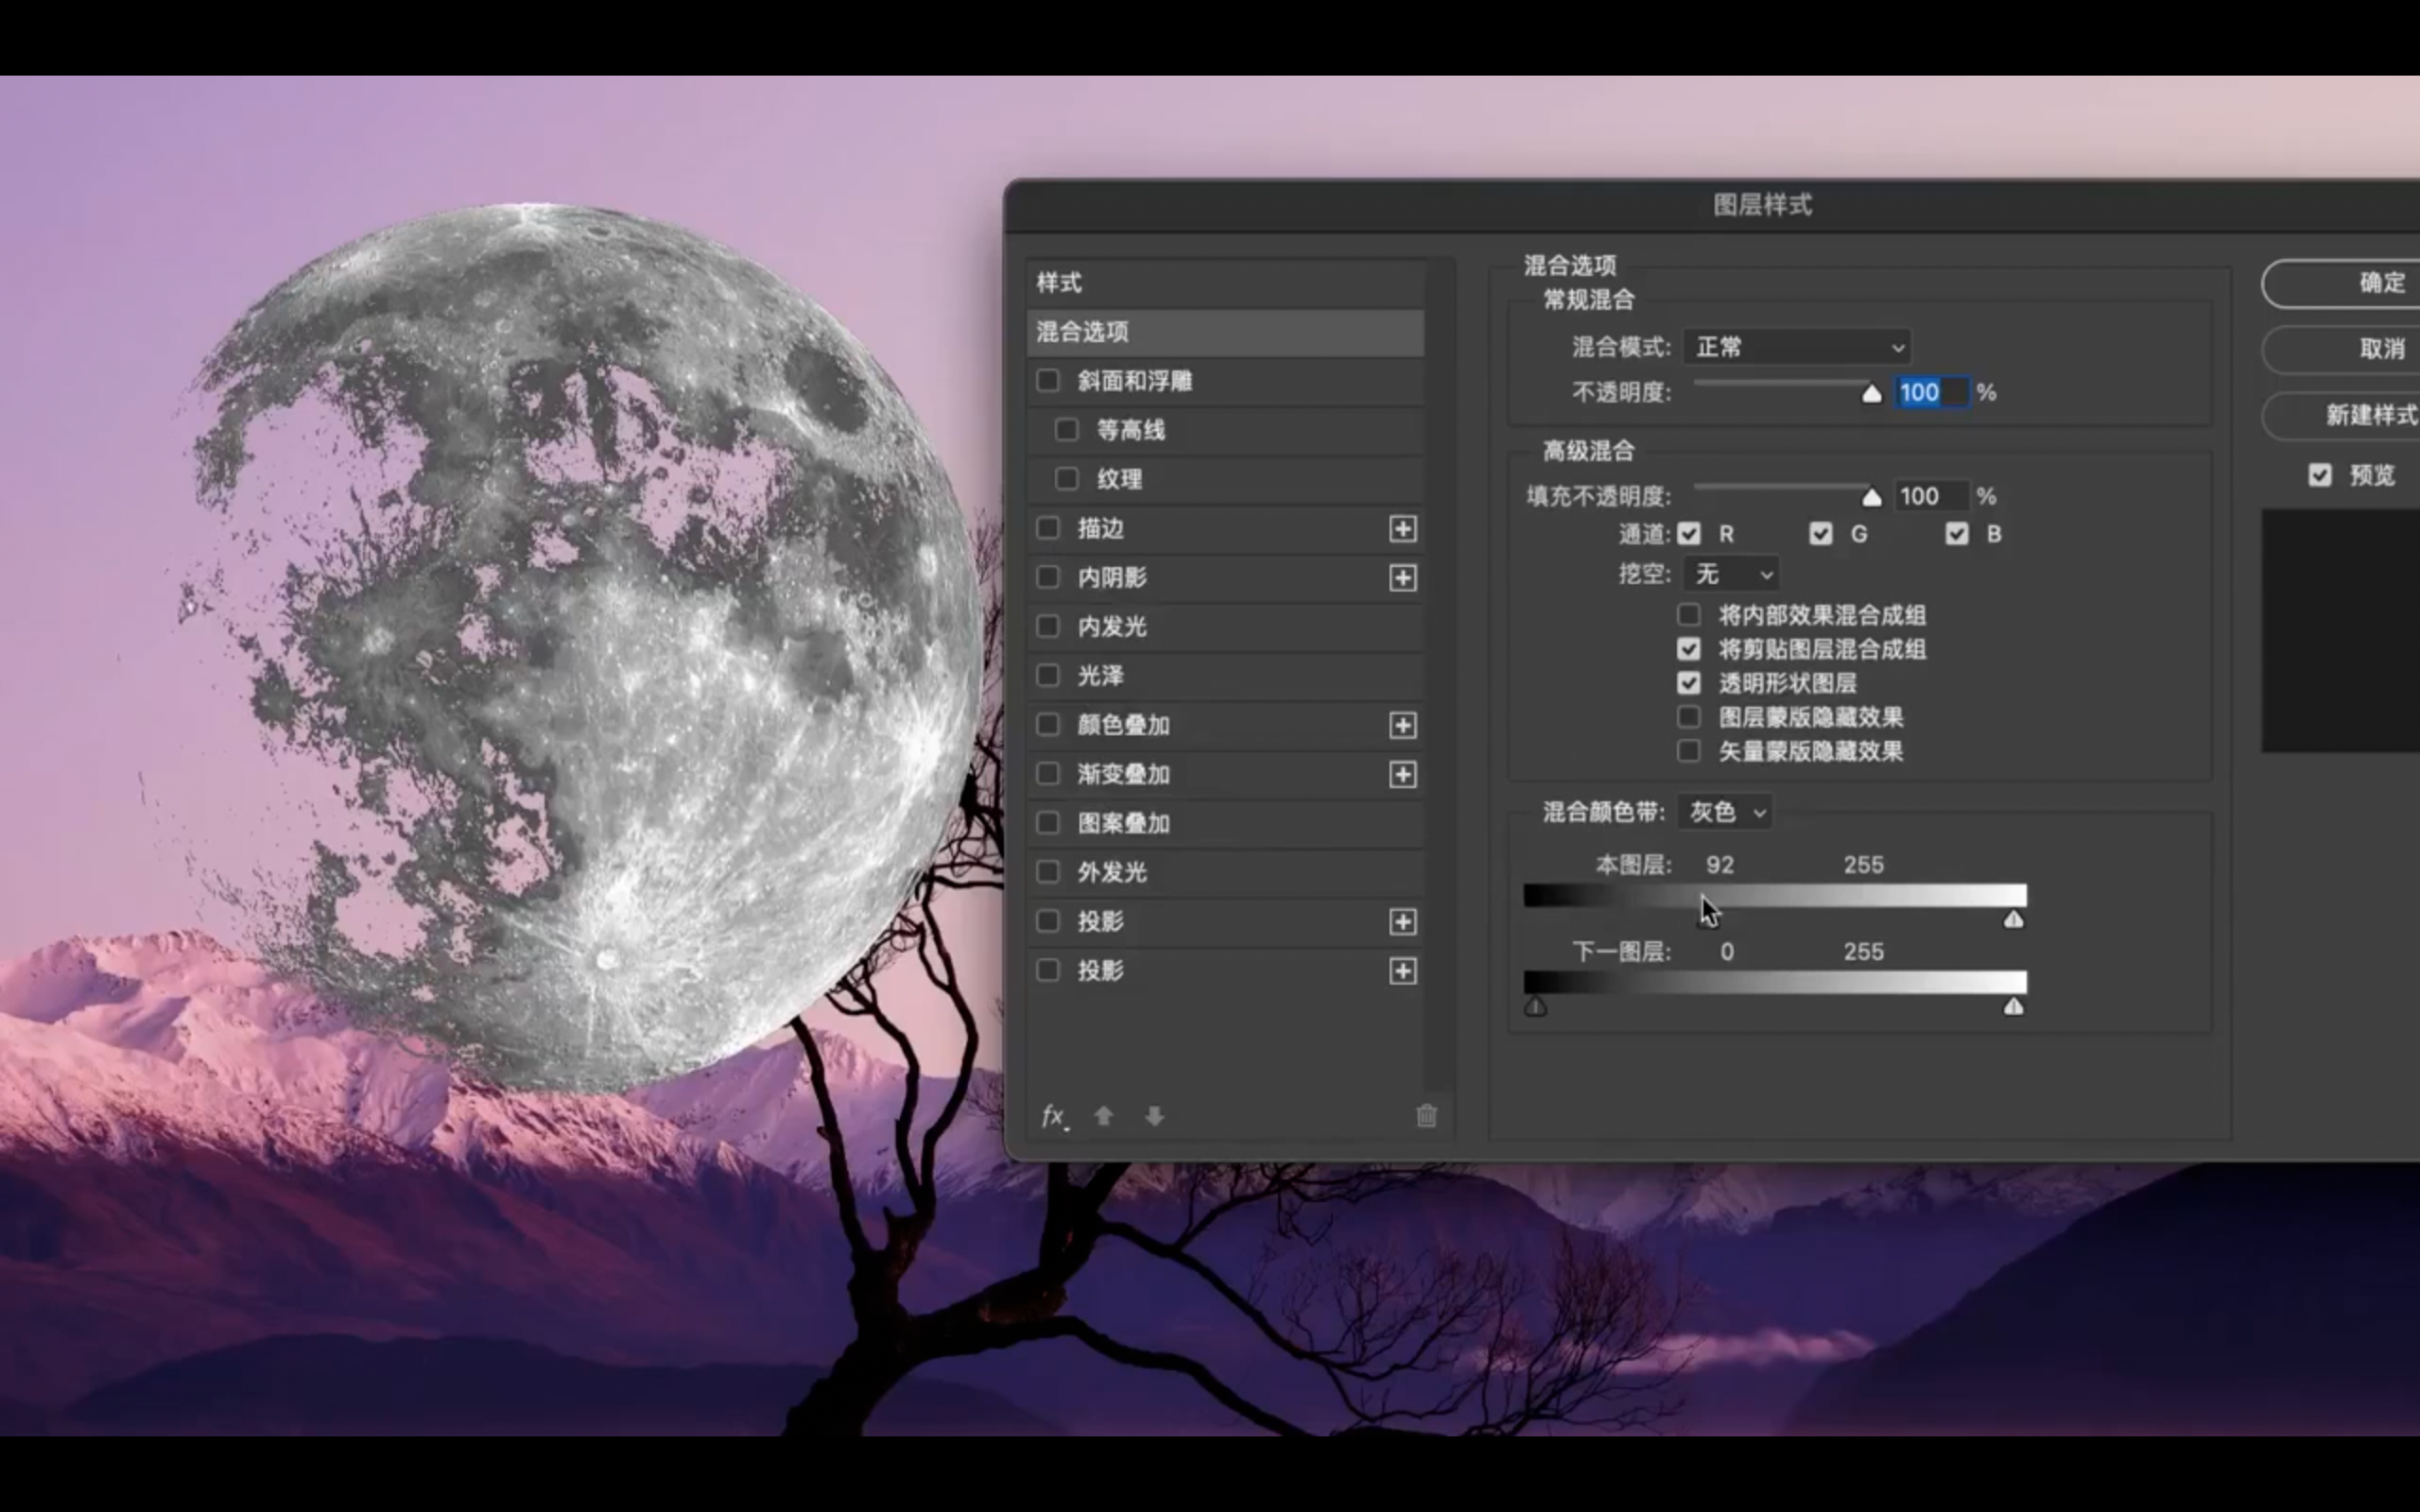The width and height of the screenshot is (2420, 1512).
Task: Click the 填充不透明度 slider handle
Action: (1871, 497)
